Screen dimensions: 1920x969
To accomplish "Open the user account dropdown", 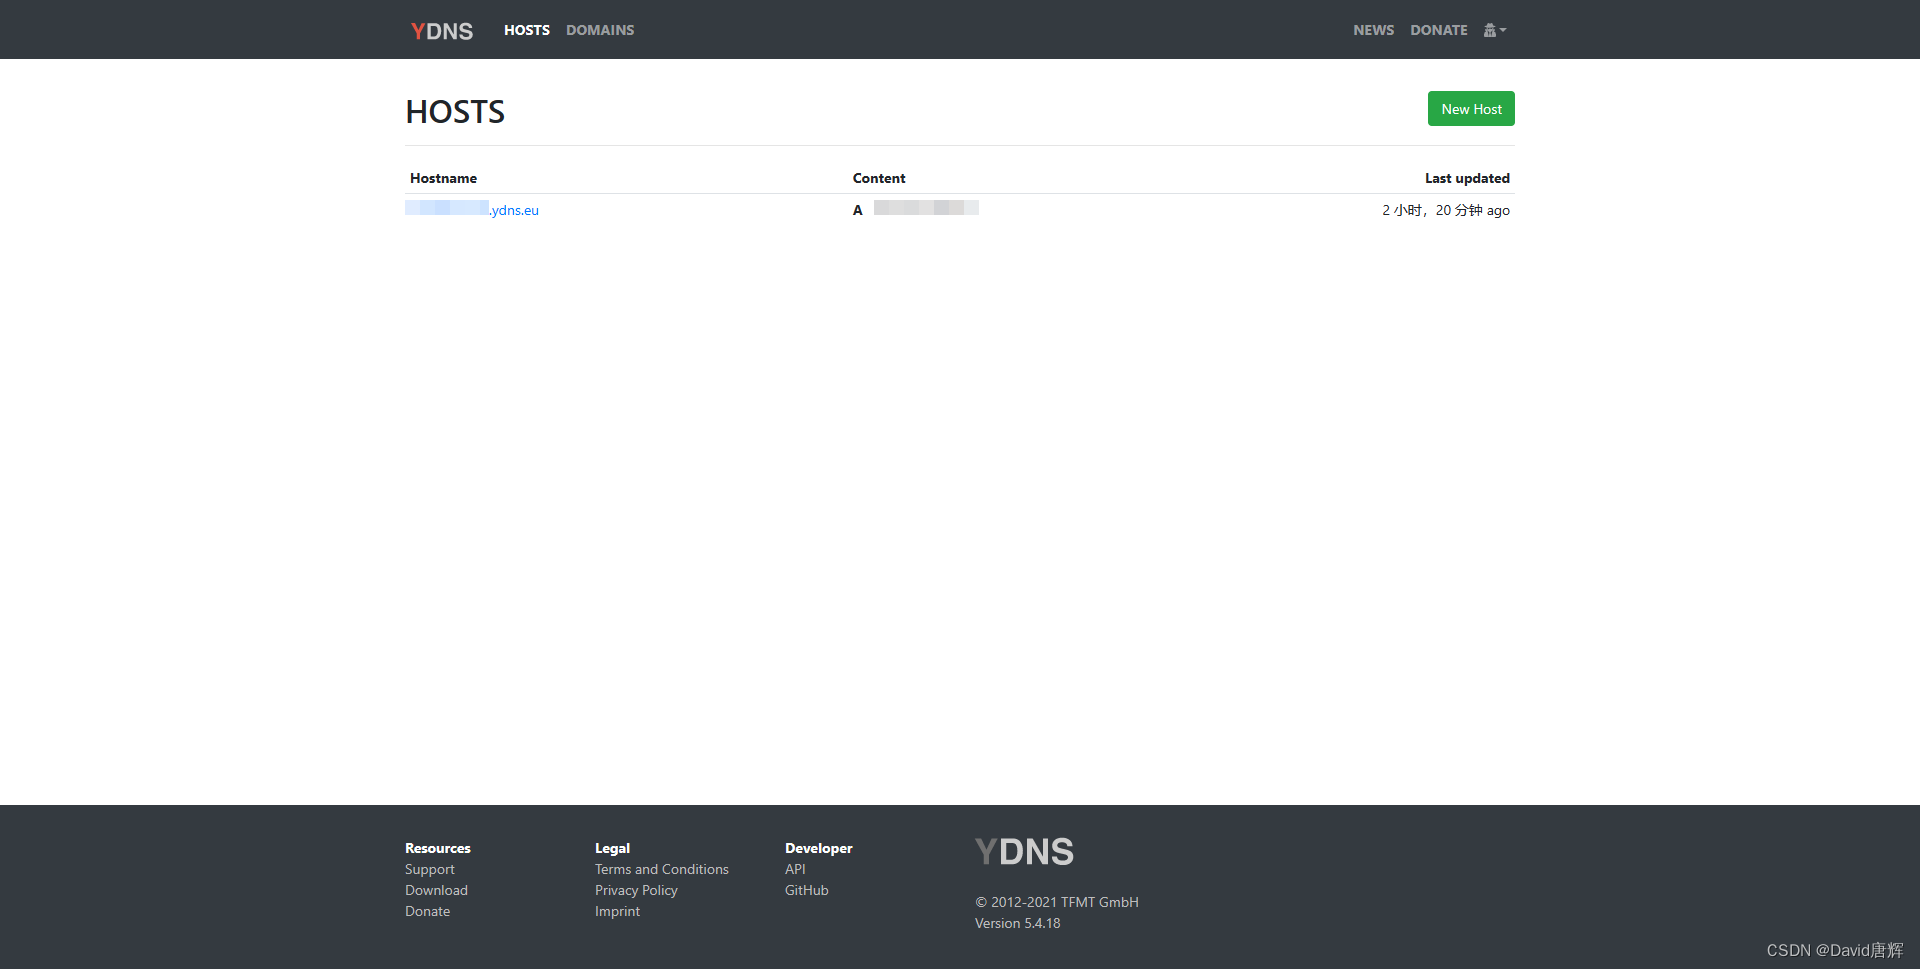I will pyautogui.click(x=1495, y=30).
